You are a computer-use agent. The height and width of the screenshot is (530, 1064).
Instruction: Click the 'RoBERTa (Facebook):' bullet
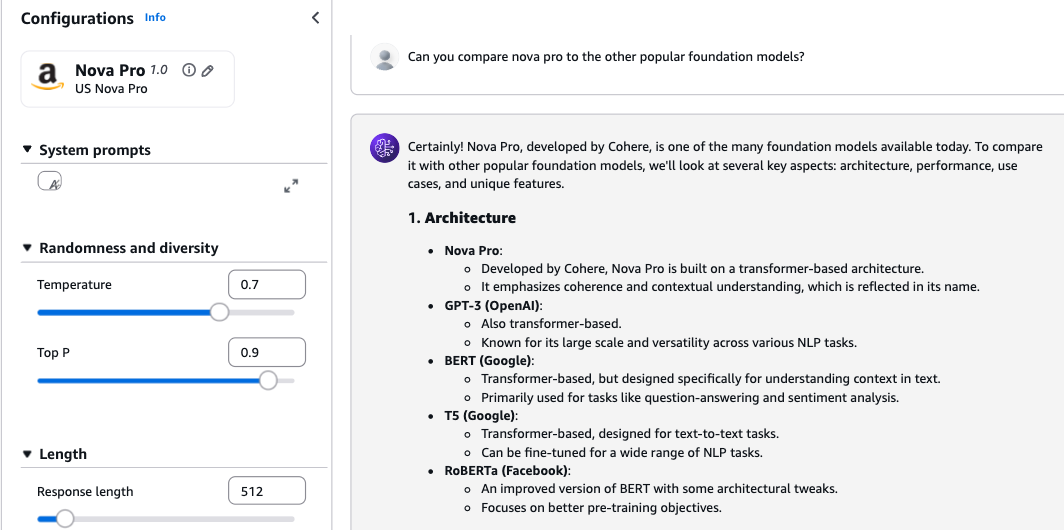point(508,470)
